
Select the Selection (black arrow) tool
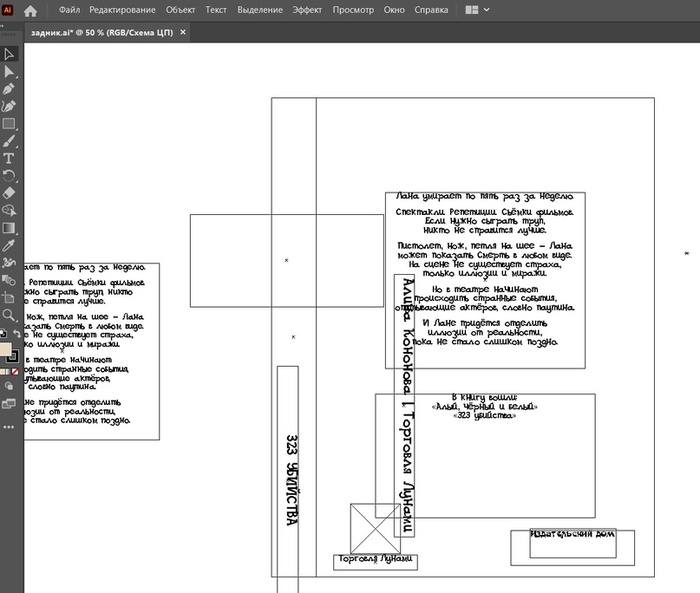[x=8, y=54]
